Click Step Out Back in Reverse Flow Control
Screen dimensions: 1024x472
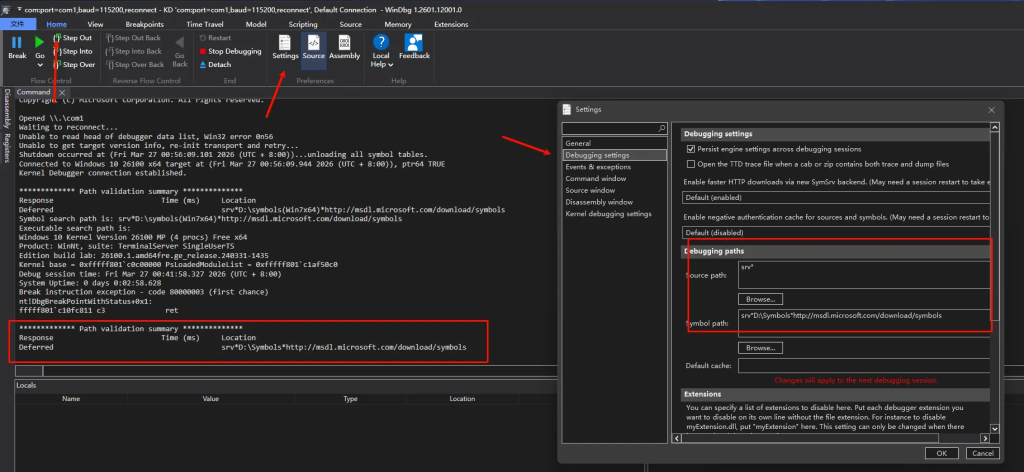(134, 38)
